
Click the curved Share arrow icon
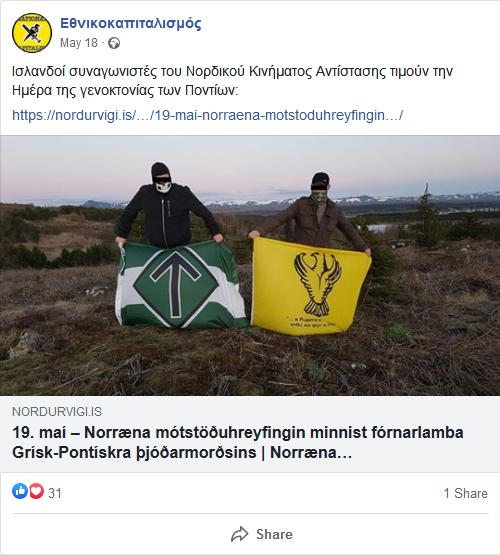tap(240, 534)
